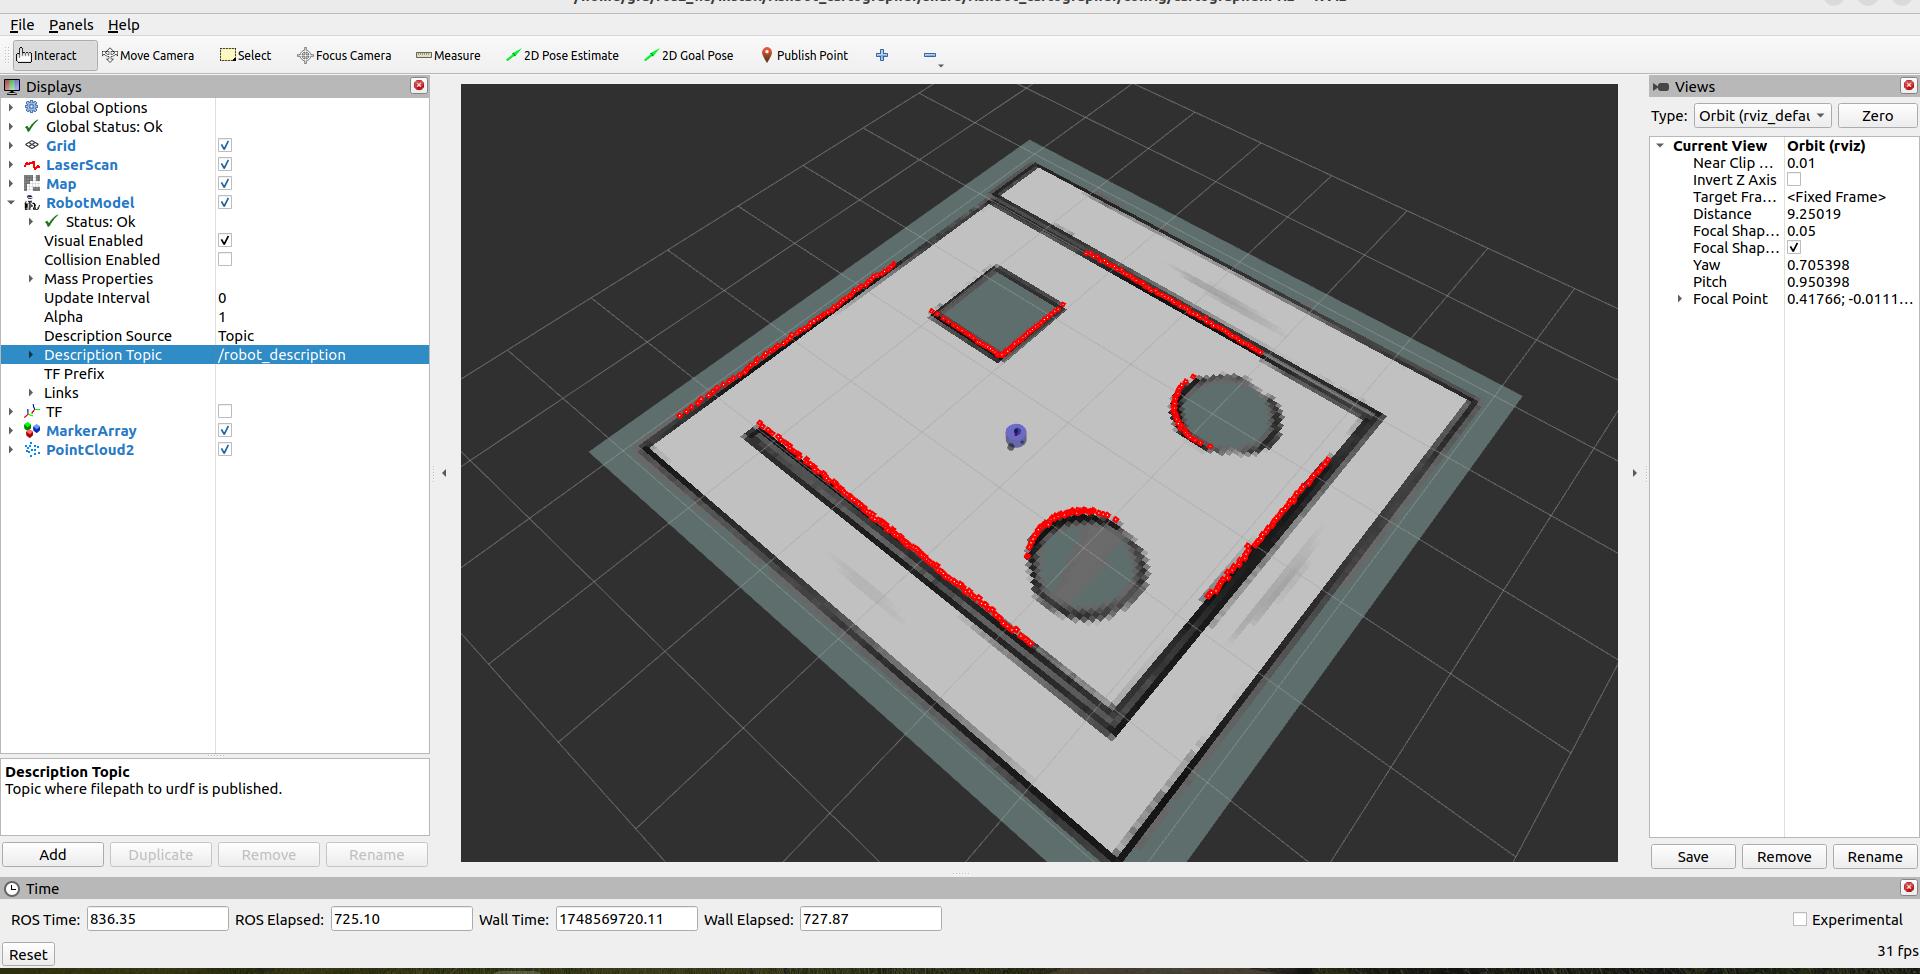Viewport: 1920px width, 974px height.
Task: Click the Rename button in Views panel
Action: click(x=1875, y=857)
